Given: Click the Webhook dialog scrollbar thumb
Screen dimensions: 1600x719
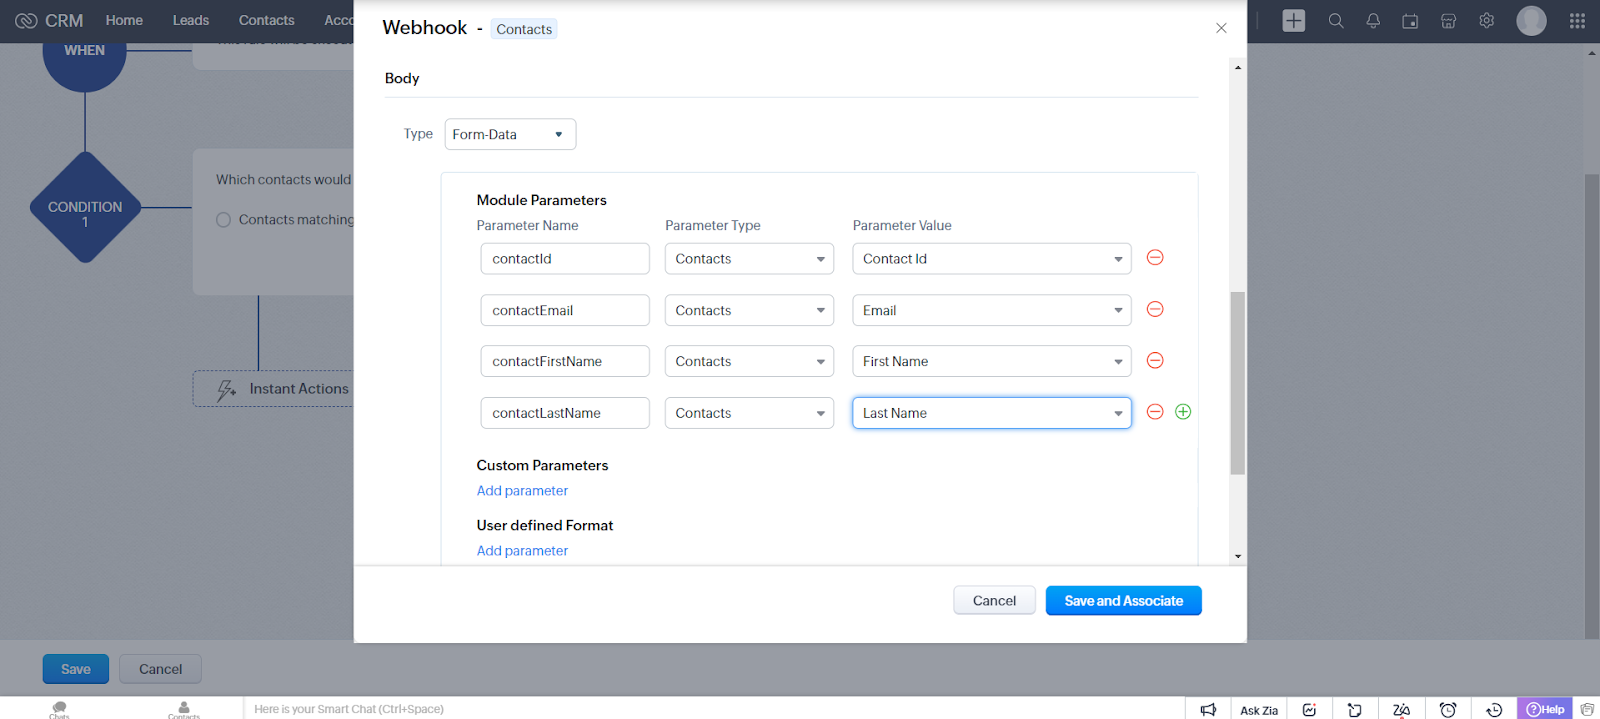Looking at the screenshot, I should click(x=1238, y=383).
